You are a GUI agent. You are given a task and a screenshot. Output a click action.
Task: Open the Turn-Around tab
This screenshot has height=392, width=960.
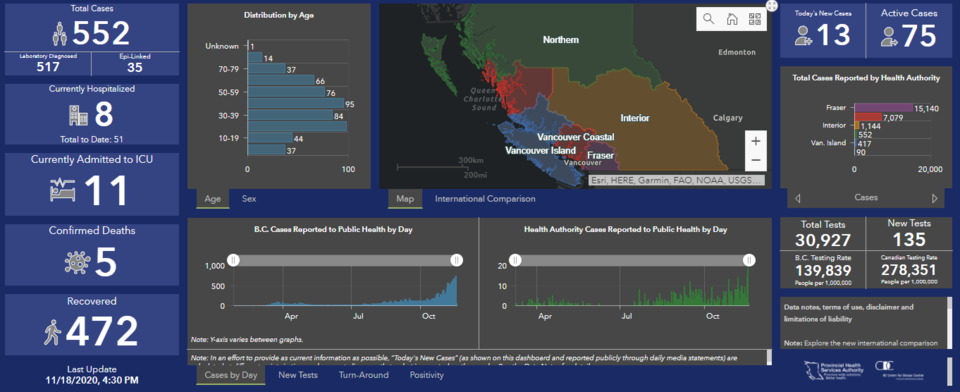(364, 375)
